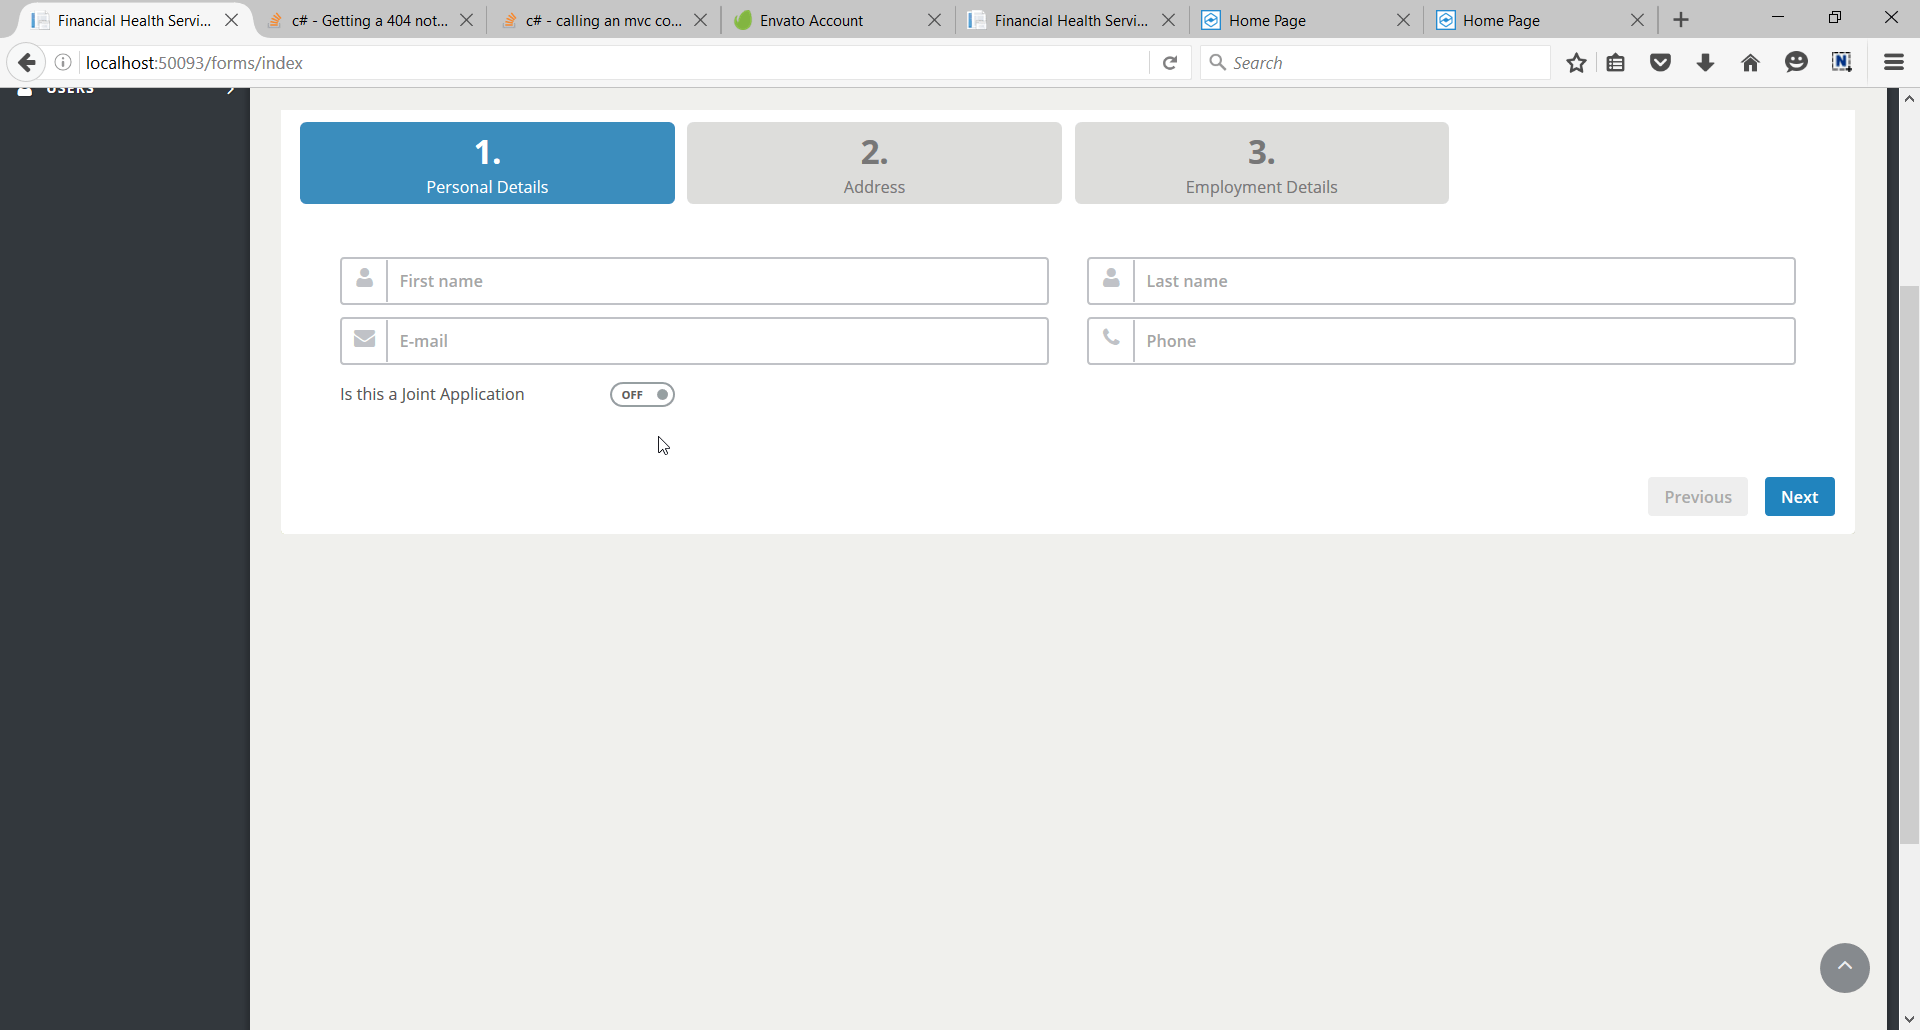Expand the Users sidebar chevron
This screenshot has height=1030, width=1920.
[231, 90]
